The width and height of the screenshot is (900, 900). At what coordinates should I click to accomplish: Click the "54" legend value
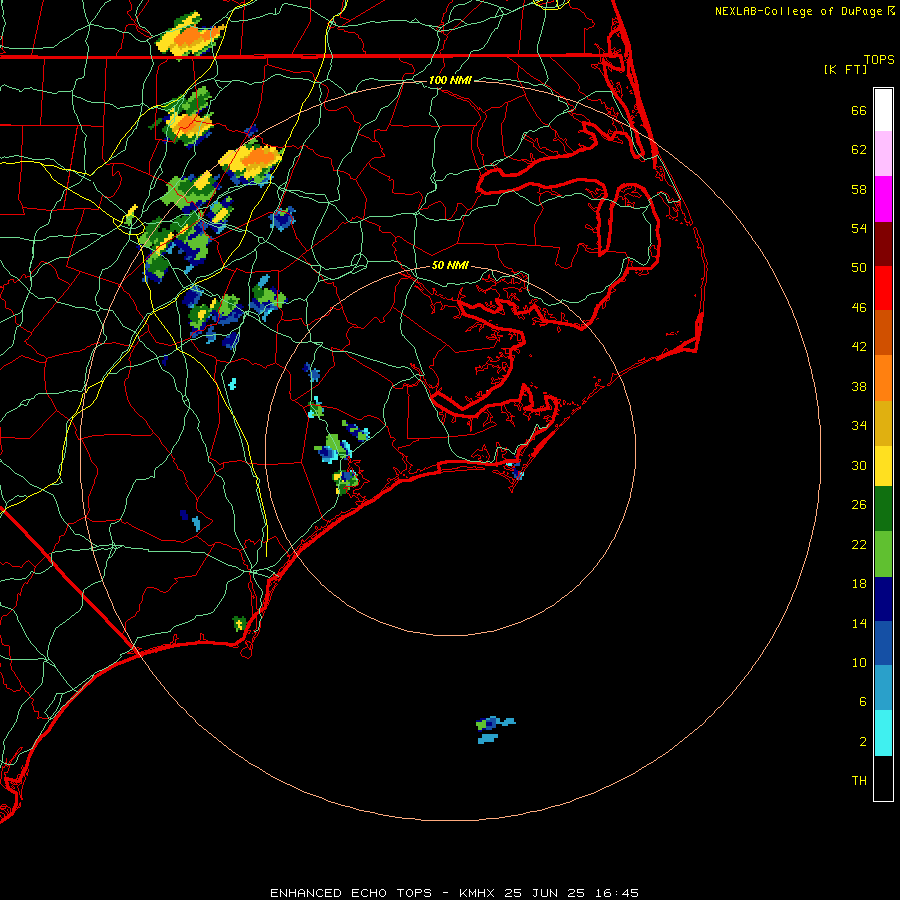pos(859,228)
